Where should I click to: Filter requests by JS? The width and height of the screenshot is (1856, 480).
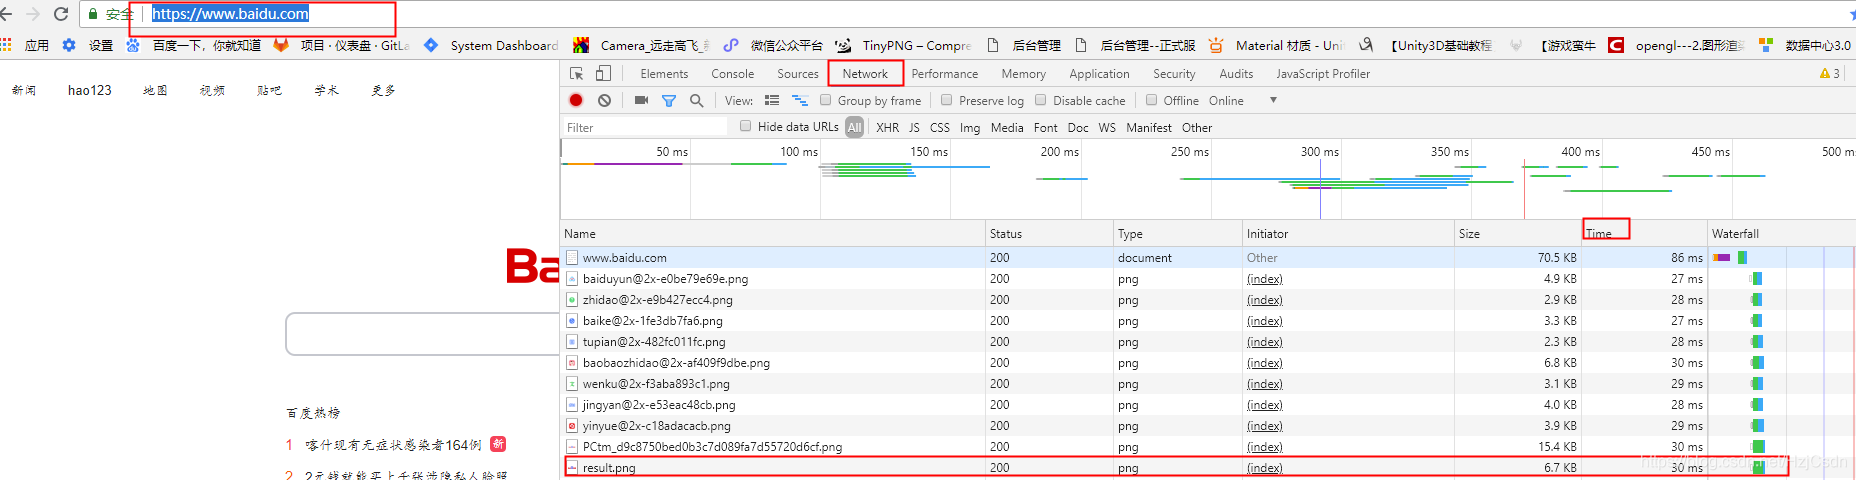click(x=914, y=127)
